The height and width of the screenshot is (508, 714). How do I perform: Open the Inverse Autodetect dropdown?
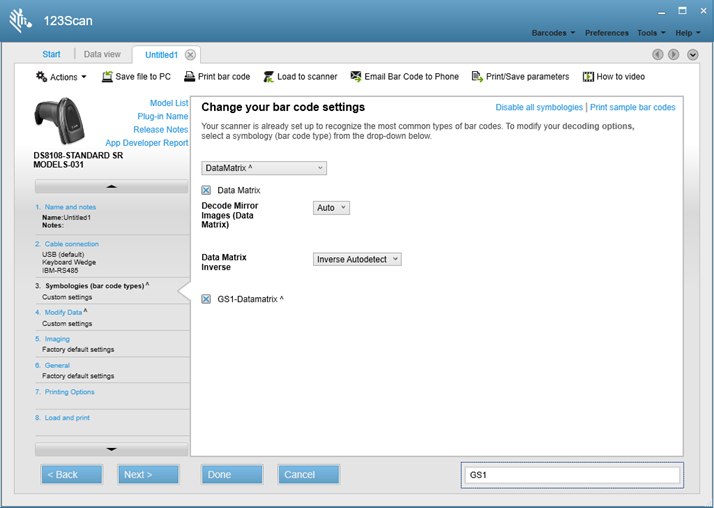tap(357, 259)
